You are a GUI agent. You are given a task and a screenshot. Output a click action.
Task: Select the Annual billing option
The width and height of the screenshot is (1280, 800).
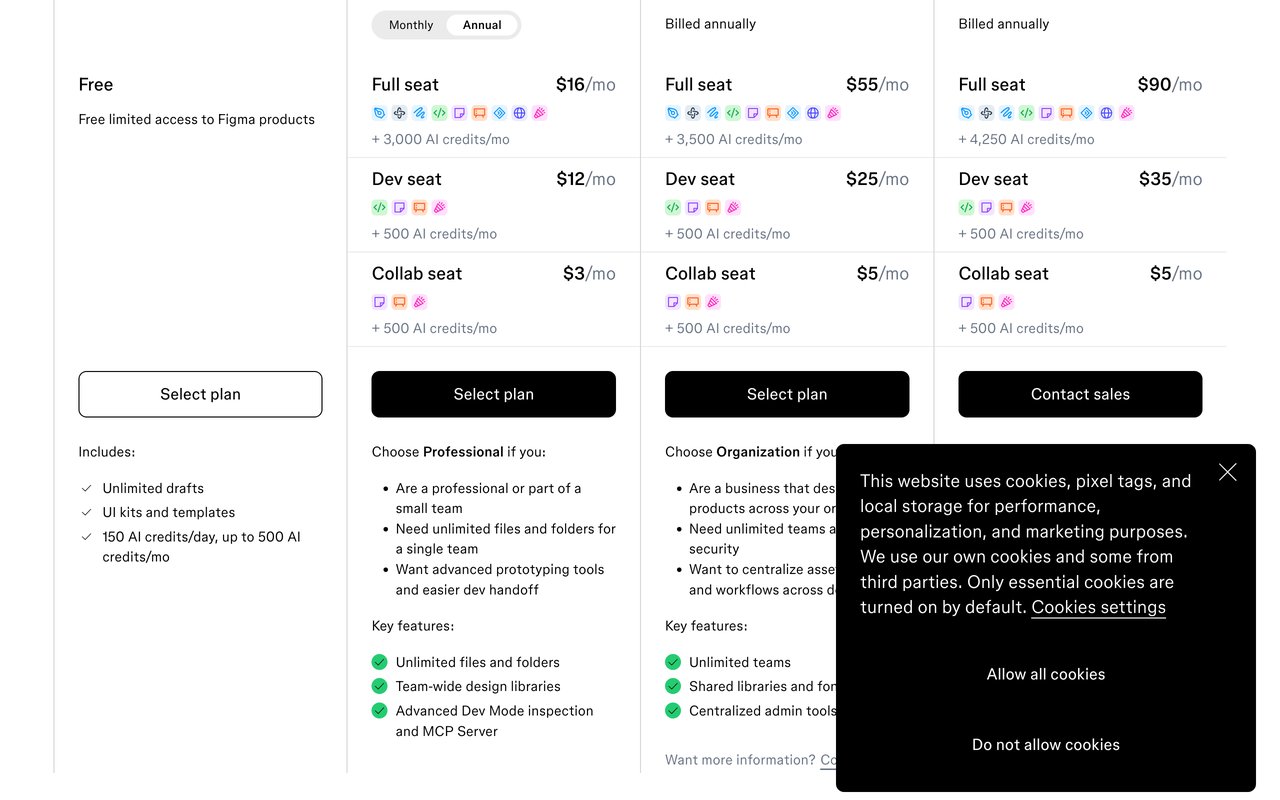[x=482, y=25]
